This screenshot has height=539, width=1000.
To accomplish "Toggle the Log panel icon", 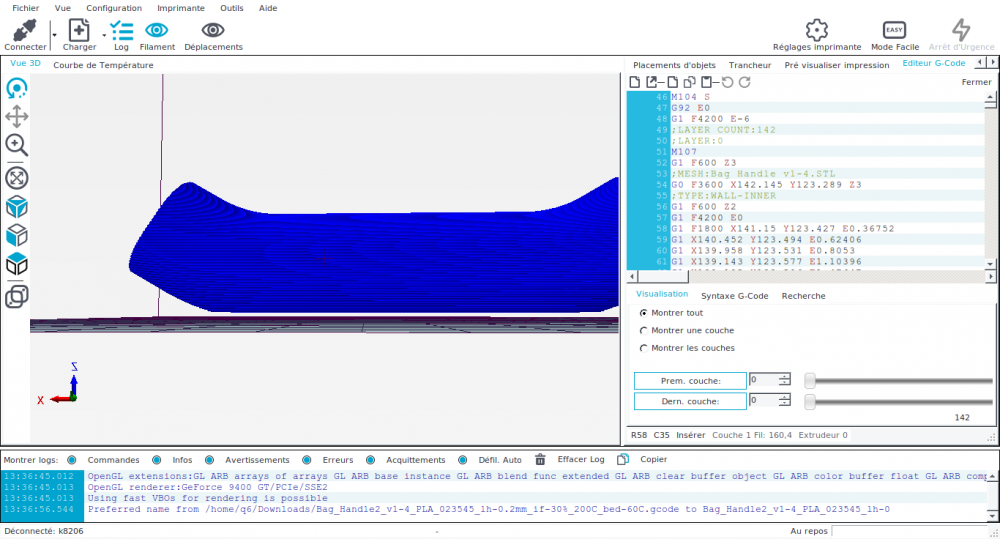I will tap(121, 31).
